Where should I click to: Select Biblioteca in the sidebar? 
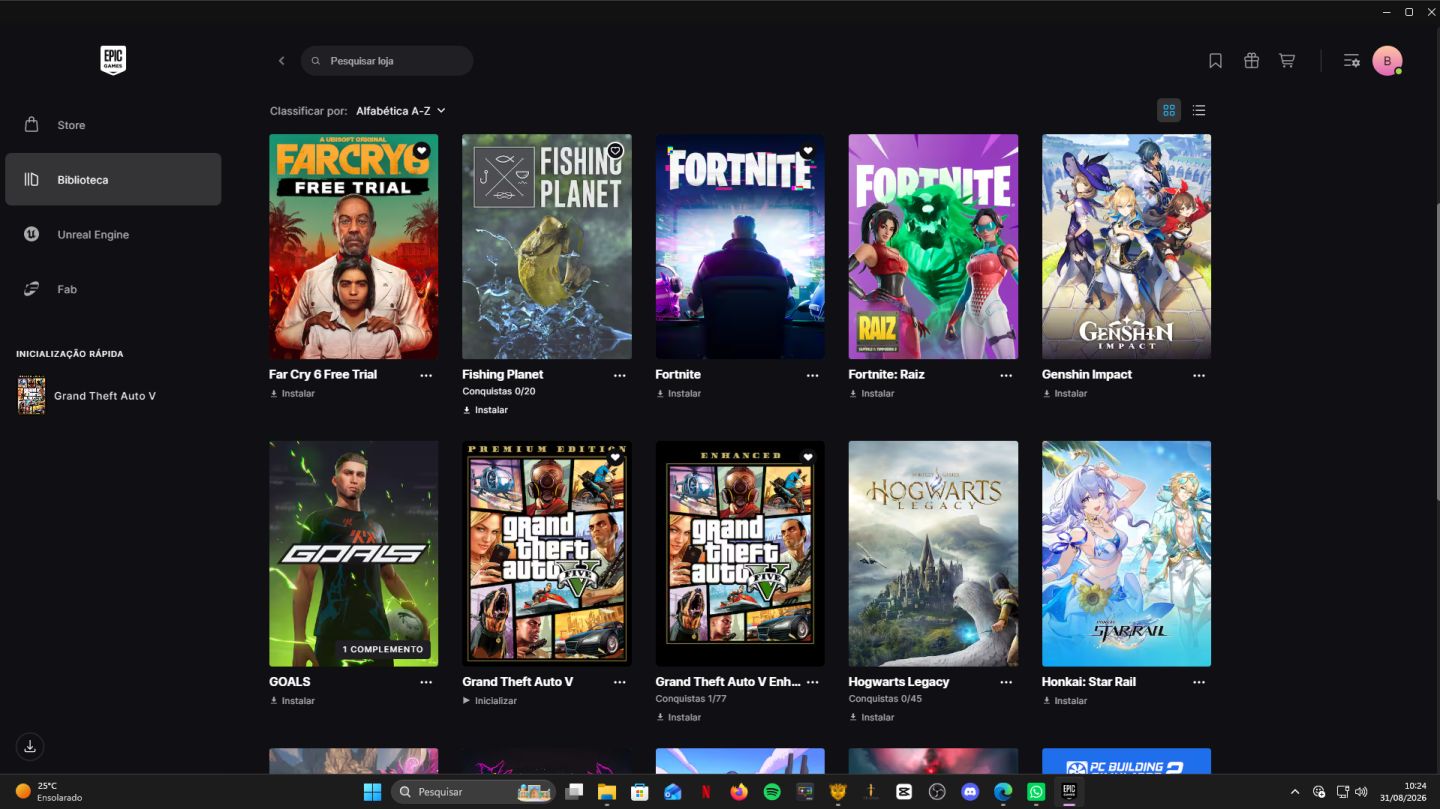[113, 179]
